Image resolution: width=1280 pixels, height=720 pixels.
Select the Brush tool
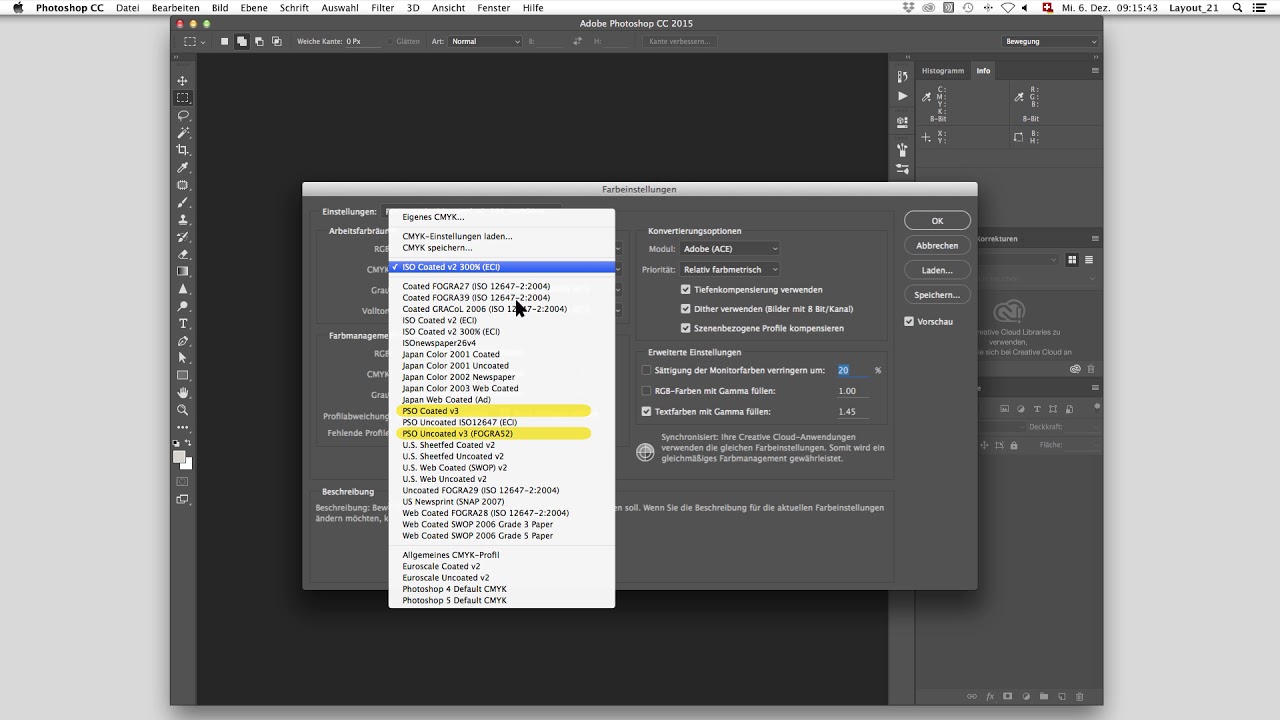pos(183,202)
